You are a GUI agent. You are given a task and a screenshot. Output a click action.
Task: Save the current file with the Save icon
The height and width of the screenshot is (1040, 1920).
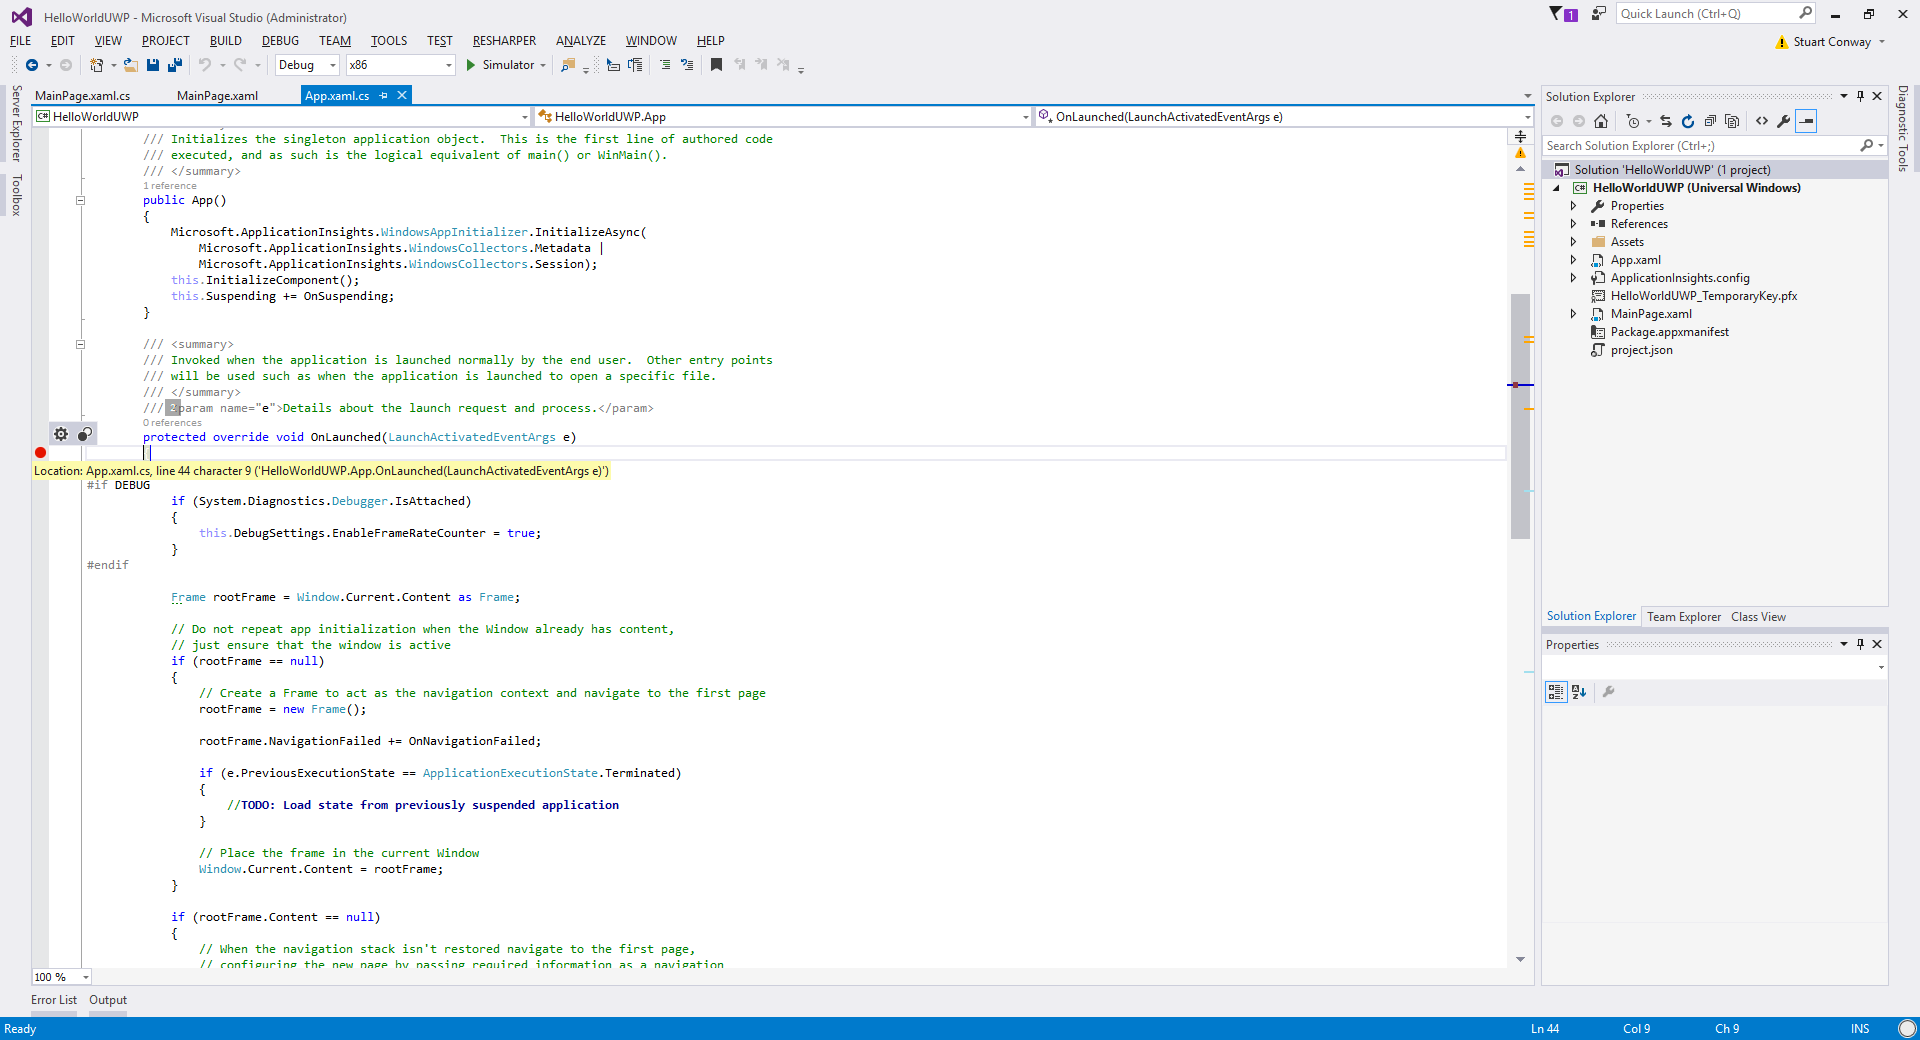click(153, 65)
